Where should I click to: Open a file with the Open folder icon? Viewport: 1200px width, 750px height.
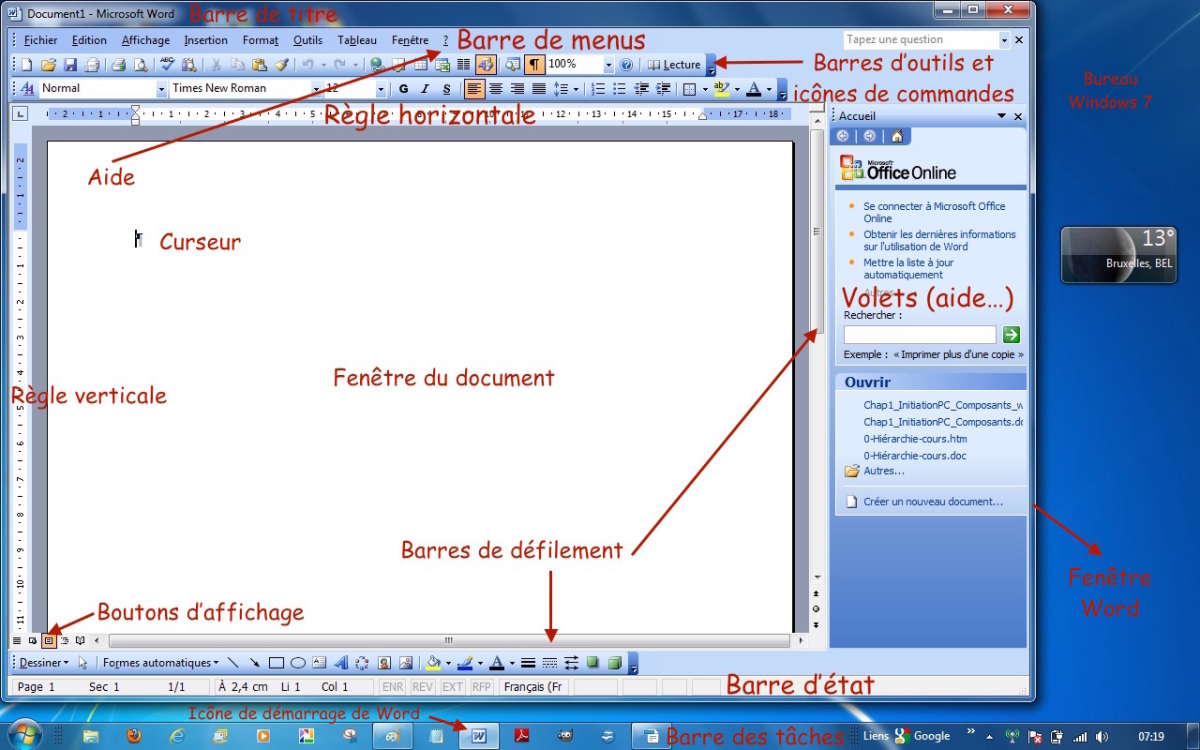click(48, 65)
